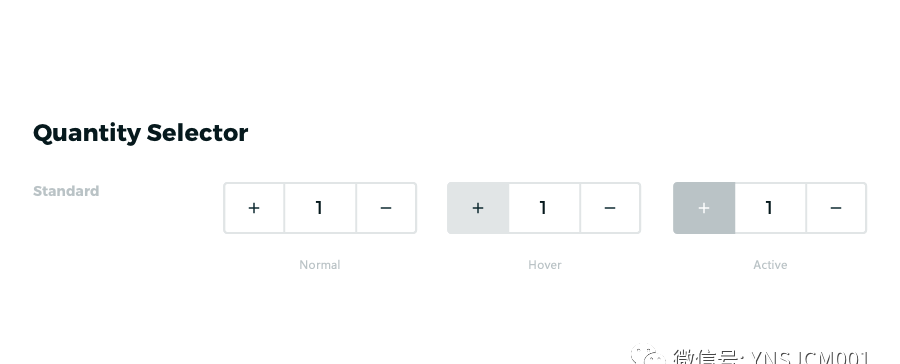Screen dimensions: 900x364
Task: Click the minus icon in the Active selector
Action: [x=836, y=208]
